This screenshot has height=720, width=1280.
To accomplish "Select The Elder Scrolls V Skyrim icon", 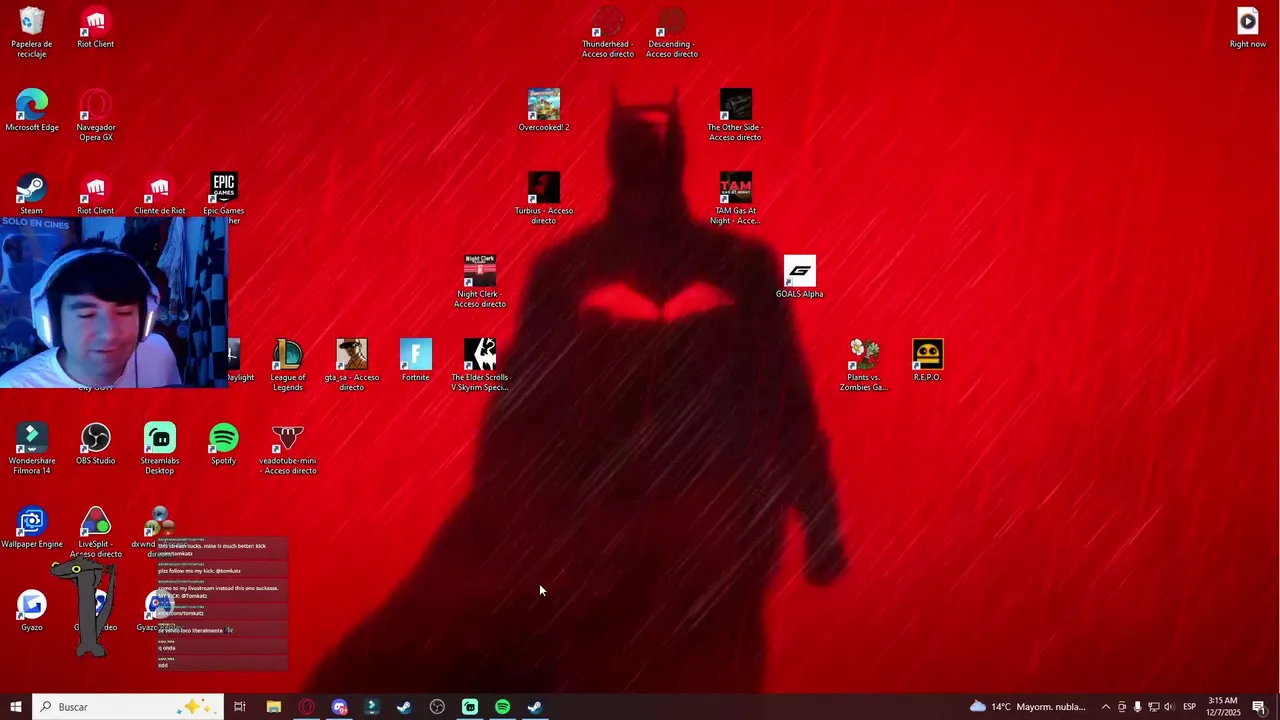I will click(480, 365).
